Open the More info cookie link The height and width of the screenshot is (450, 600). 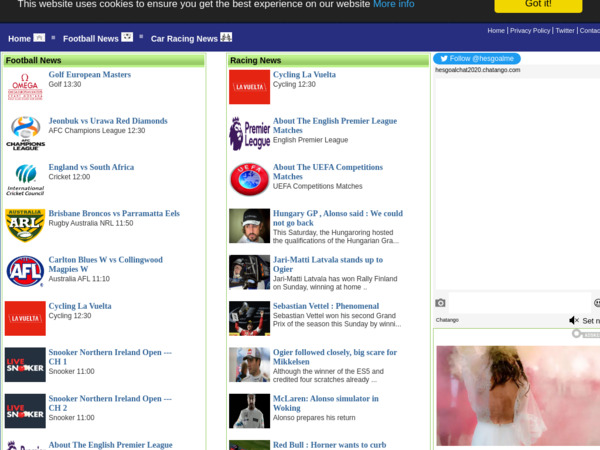click(x=394, y=4)
